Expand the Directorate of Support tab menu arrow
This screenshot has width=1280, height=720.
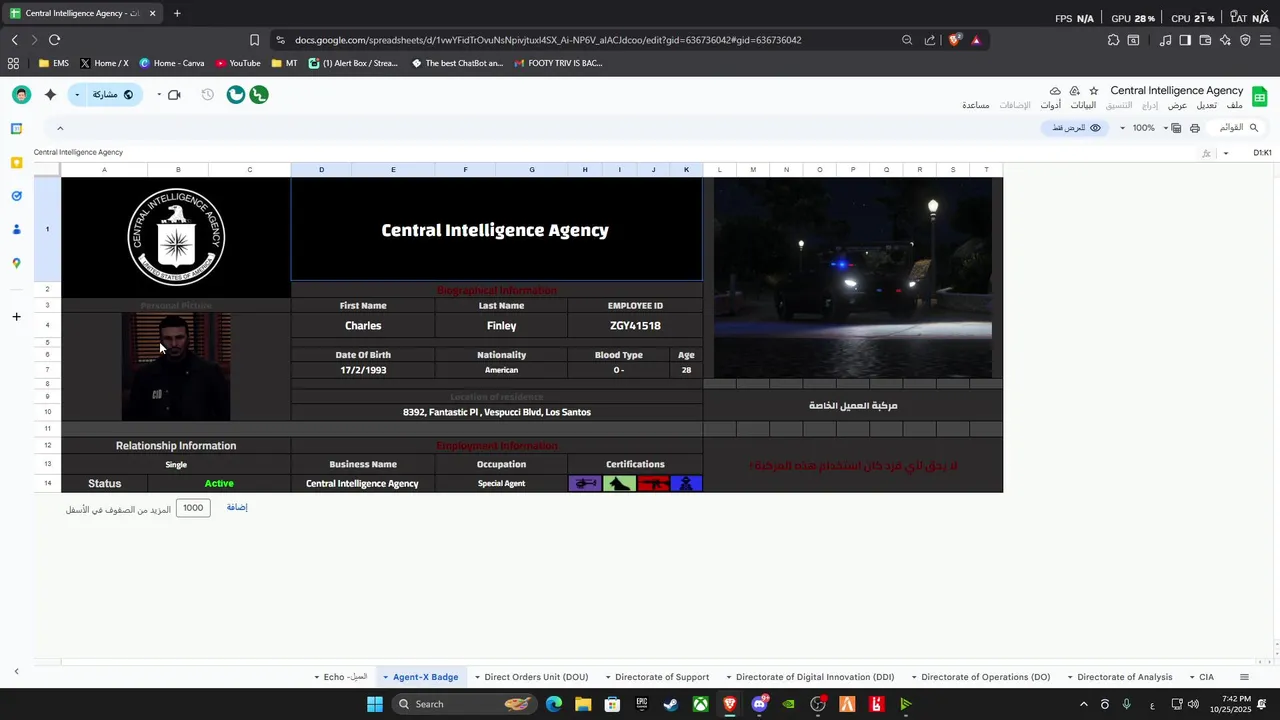[607, 678]
